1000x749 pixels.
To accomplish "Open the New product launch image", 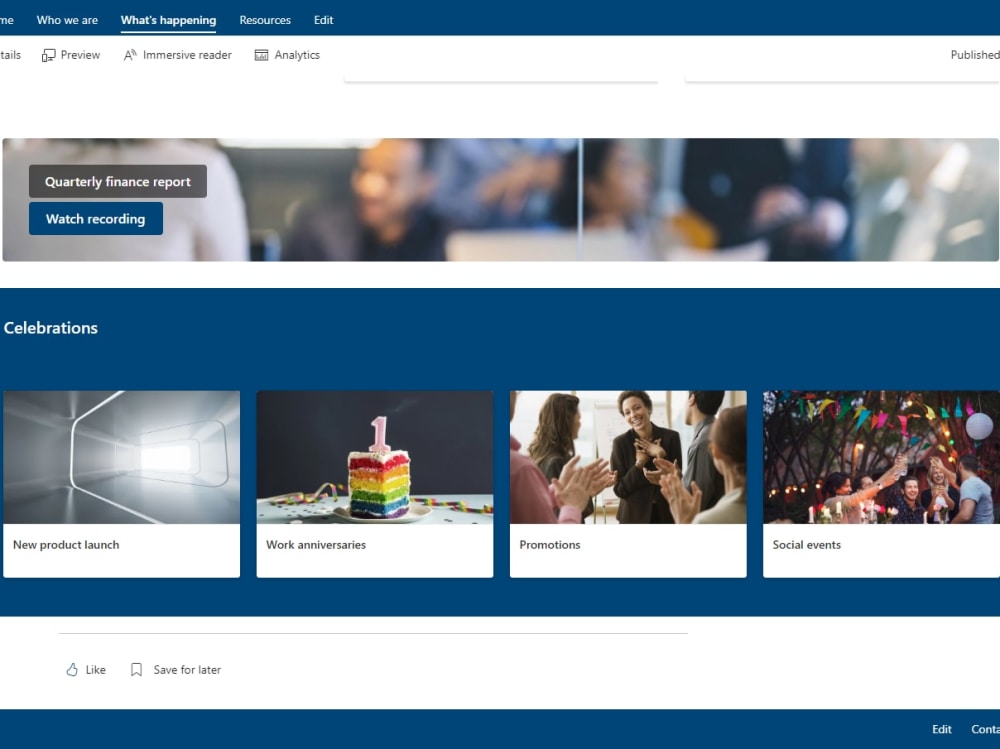I will pyautogui.click(x=121, y=457).
